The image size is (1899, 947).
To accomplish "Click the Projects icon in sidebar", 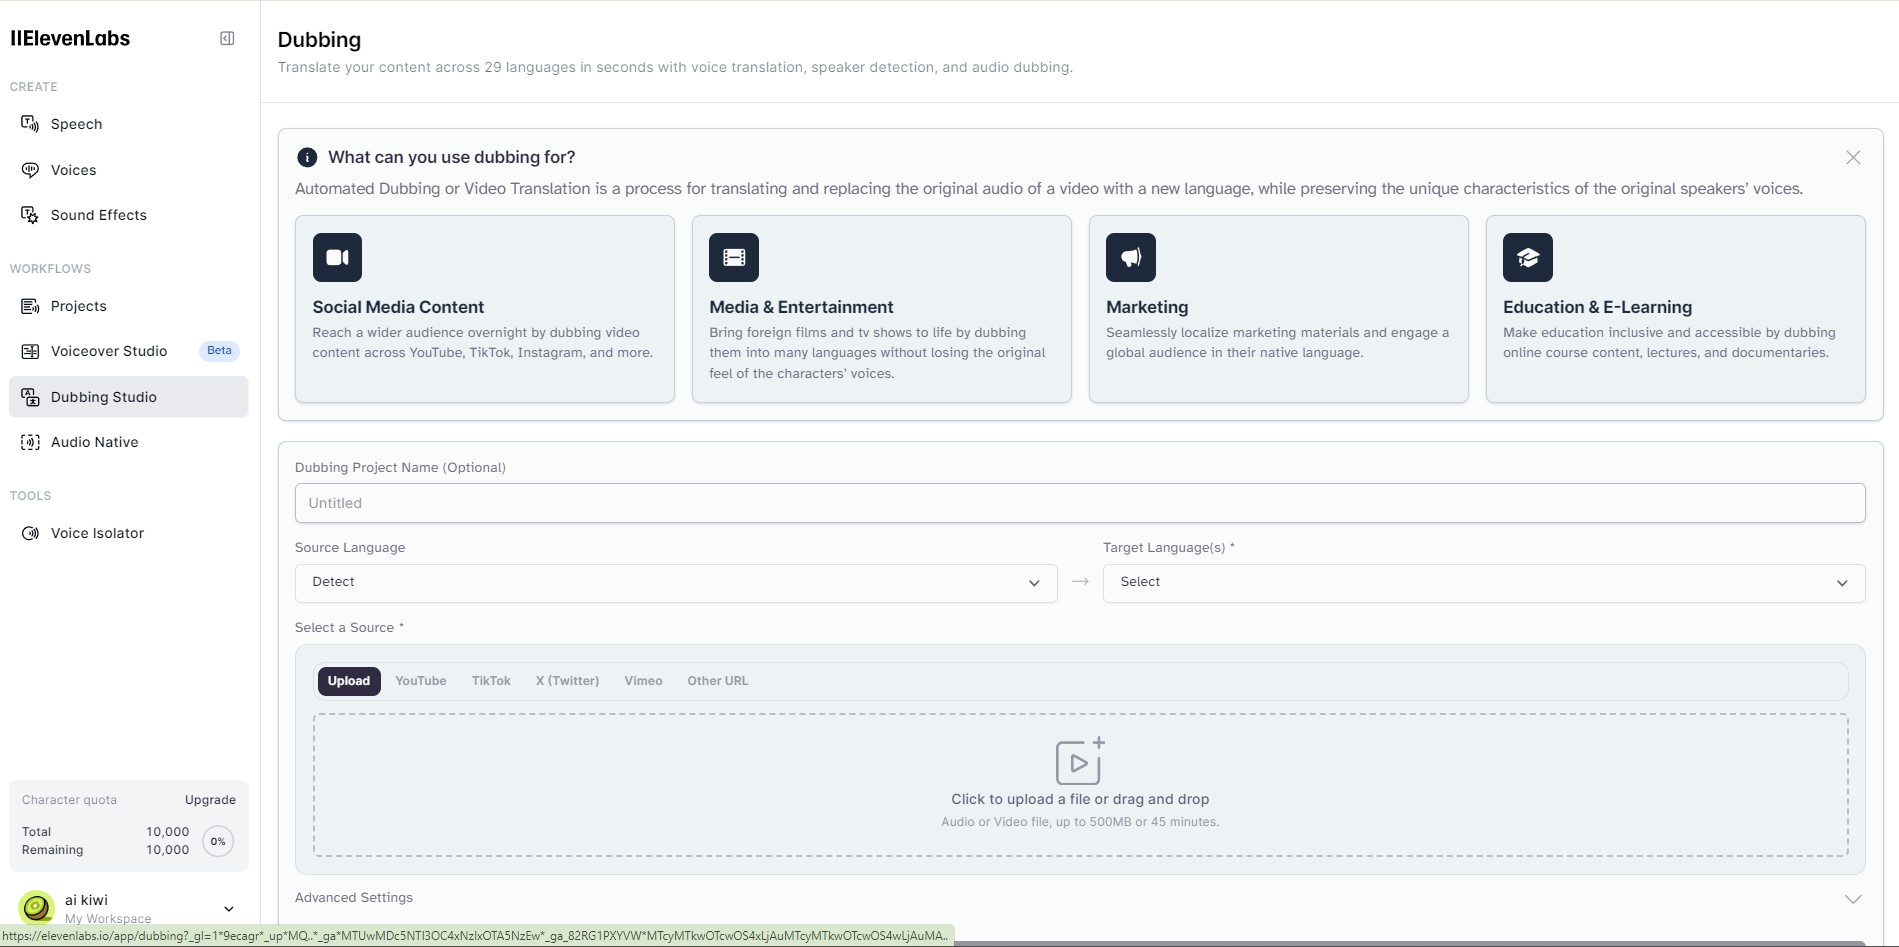I will pos(30,306).
